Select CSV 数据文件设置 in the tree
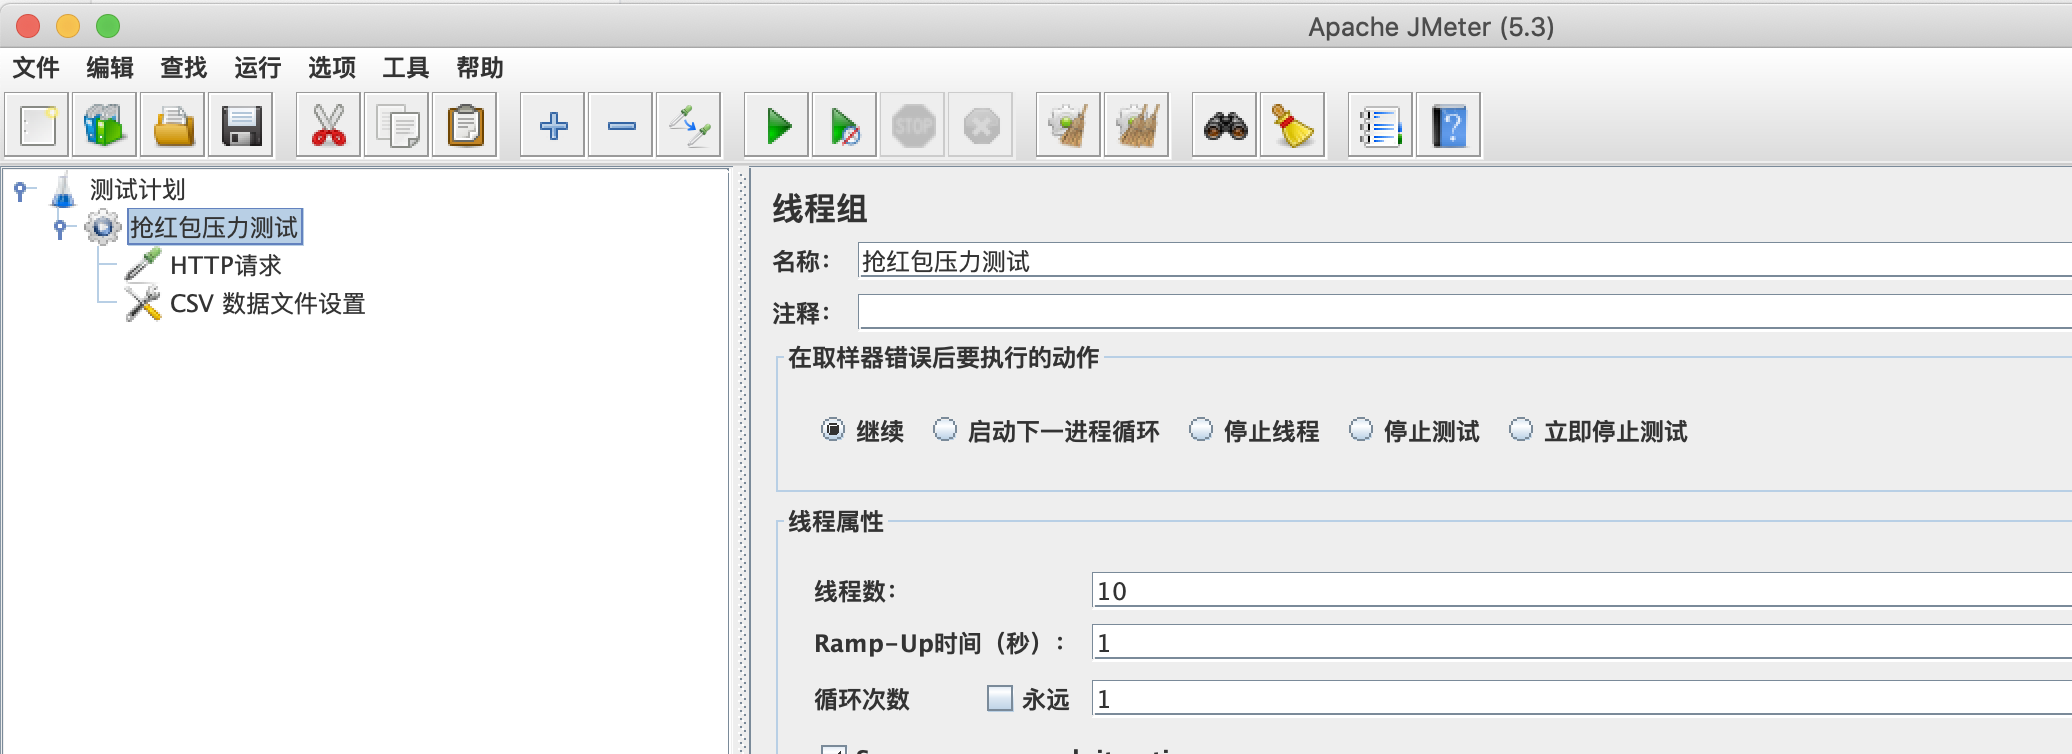This screenshot has width=2072, height=754. point(268,303)
